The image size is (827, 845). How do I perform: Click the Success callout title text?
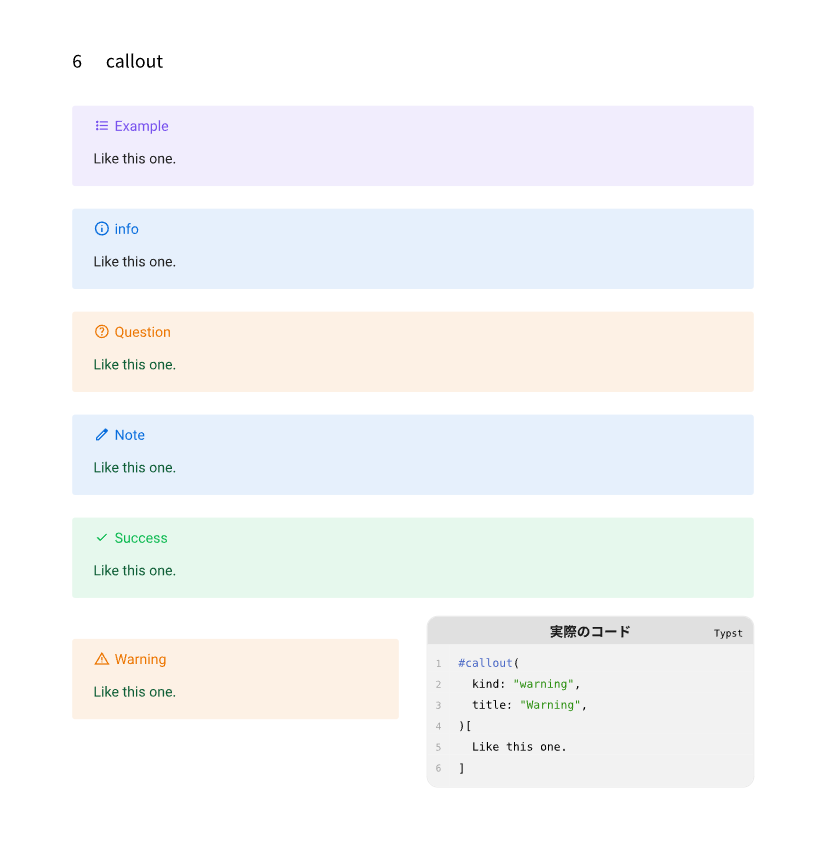tap(141, 538)
